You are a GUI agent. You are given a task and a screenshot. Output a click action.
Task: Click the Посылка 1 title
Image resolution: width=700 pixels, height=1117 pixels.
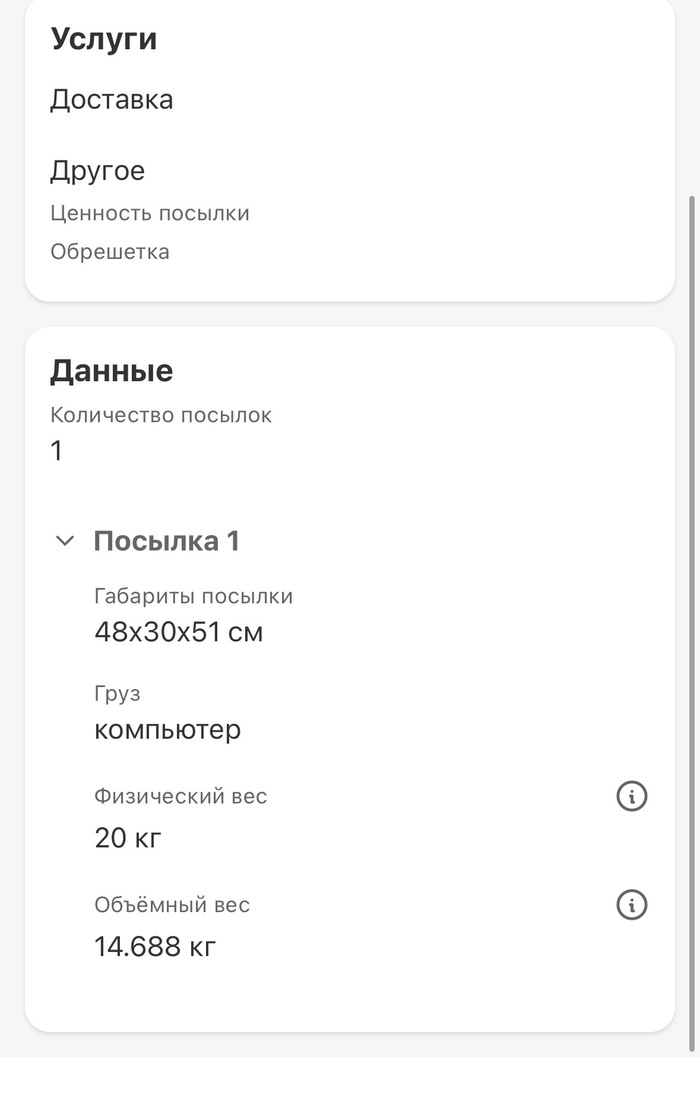click(166, 541)
